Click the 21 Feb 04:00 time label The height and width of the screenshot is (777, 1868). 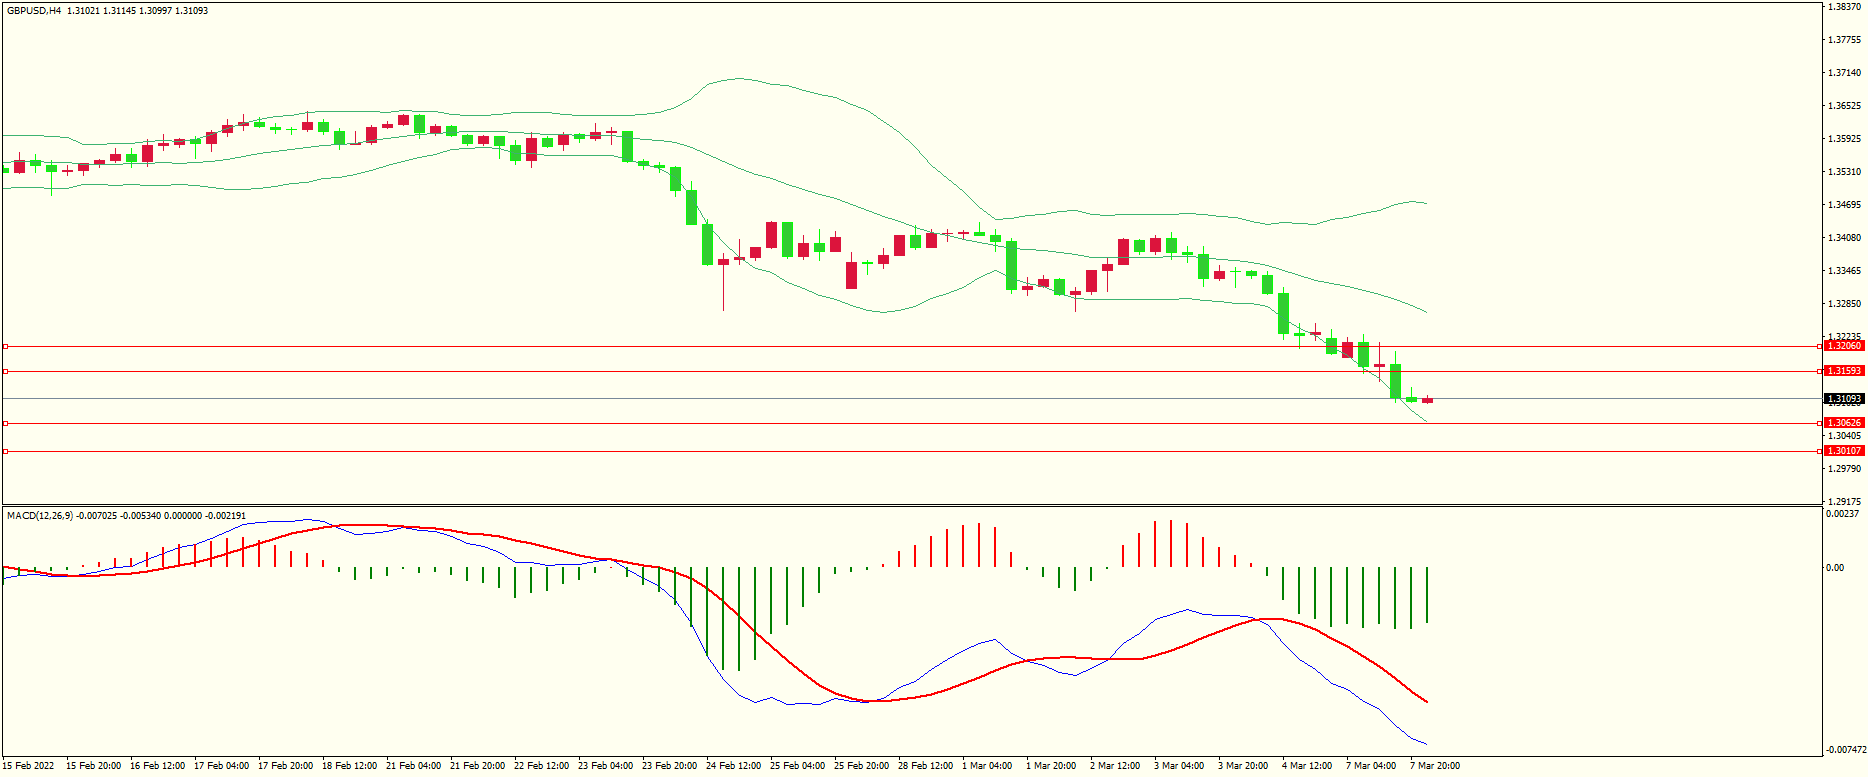(x=413, y=766)
